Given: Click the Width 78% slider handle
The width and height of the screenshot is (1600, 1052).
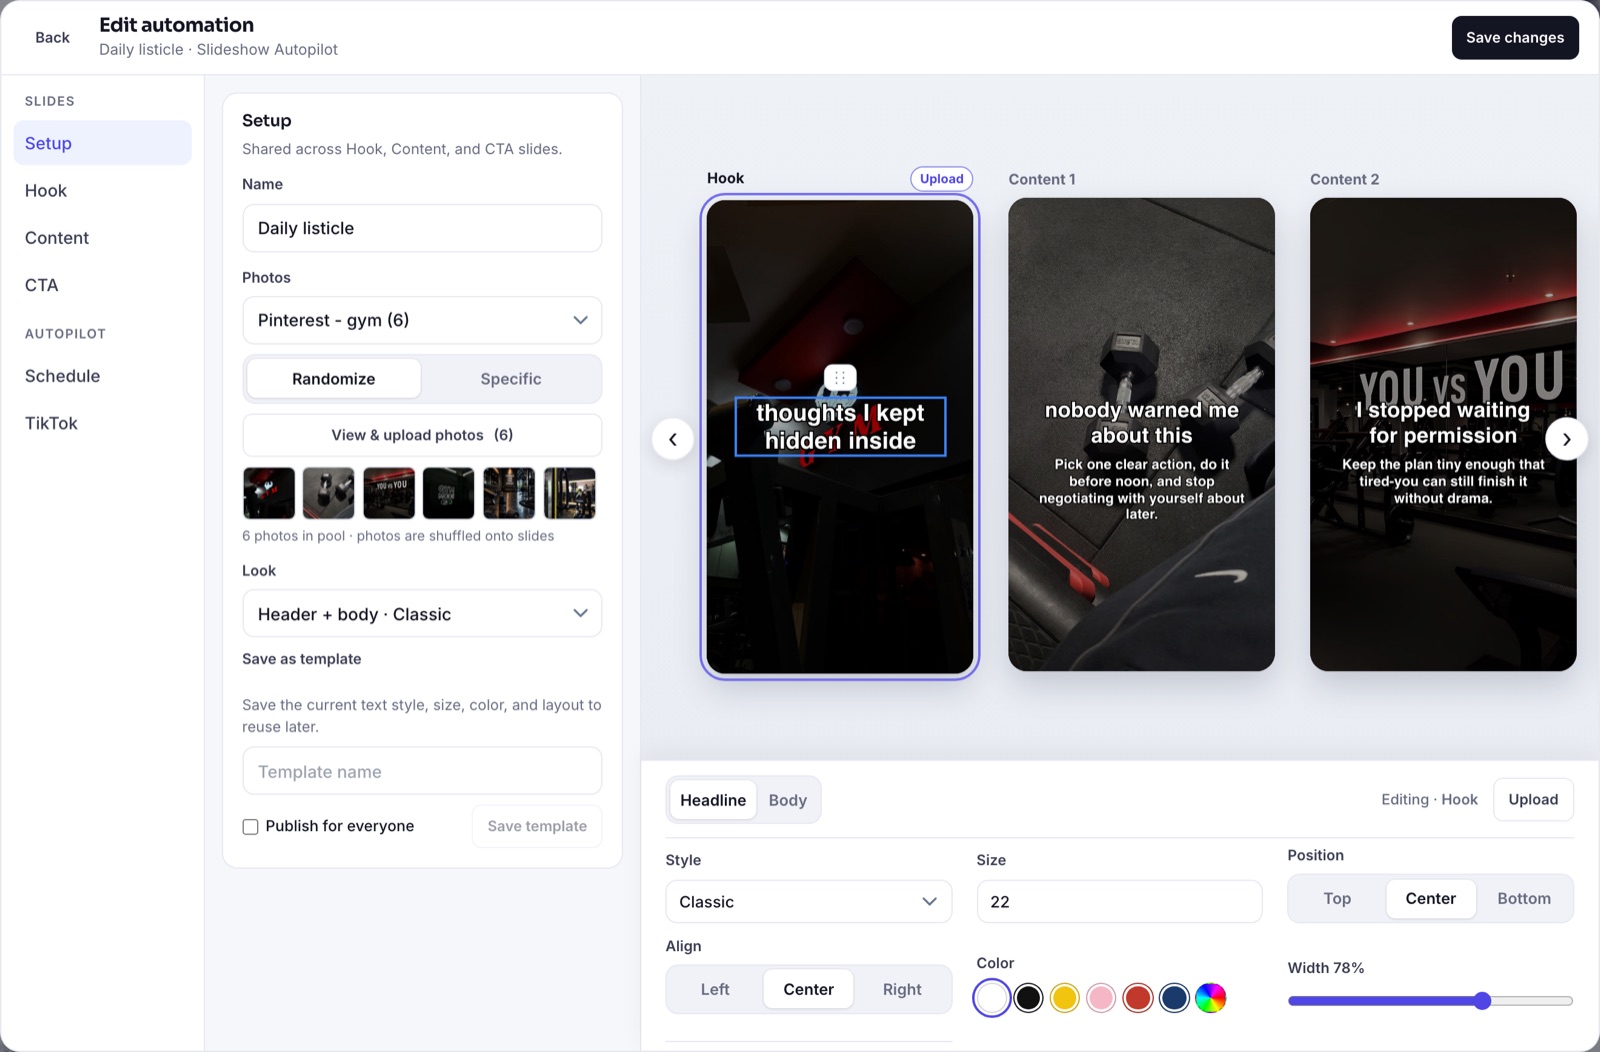Looking at the screenshot, I should 1483,1001.
